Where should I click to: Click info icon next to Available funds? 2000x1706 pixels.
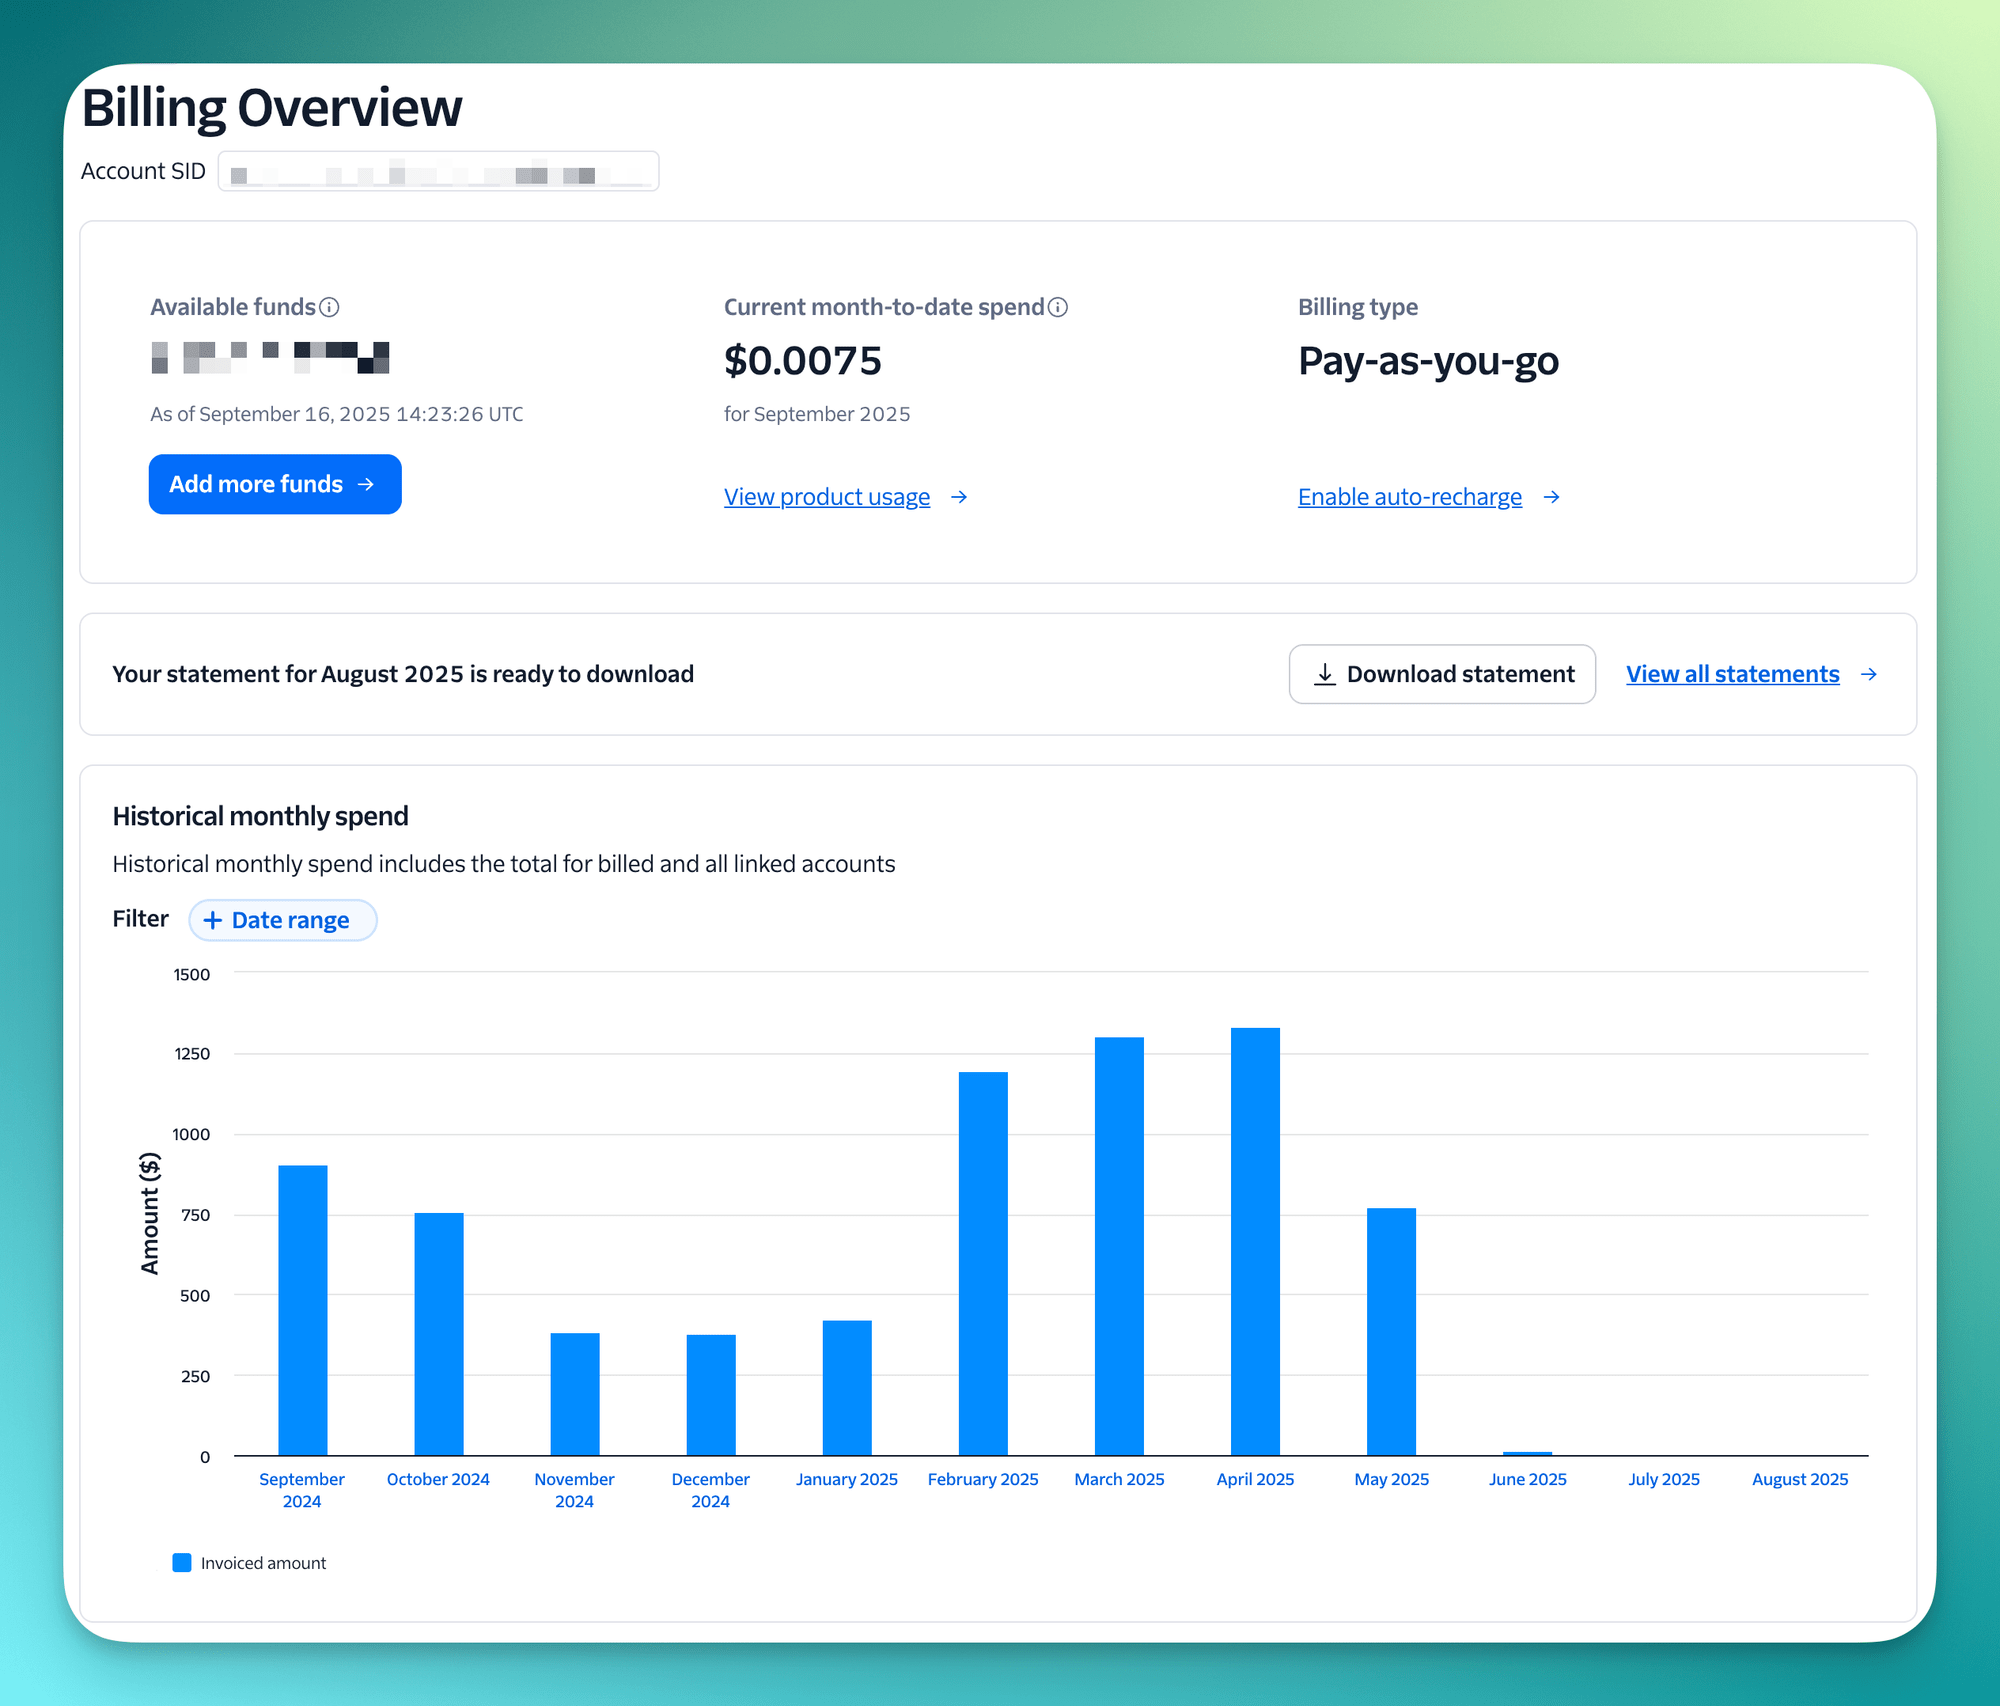click(x=329, y=307)
